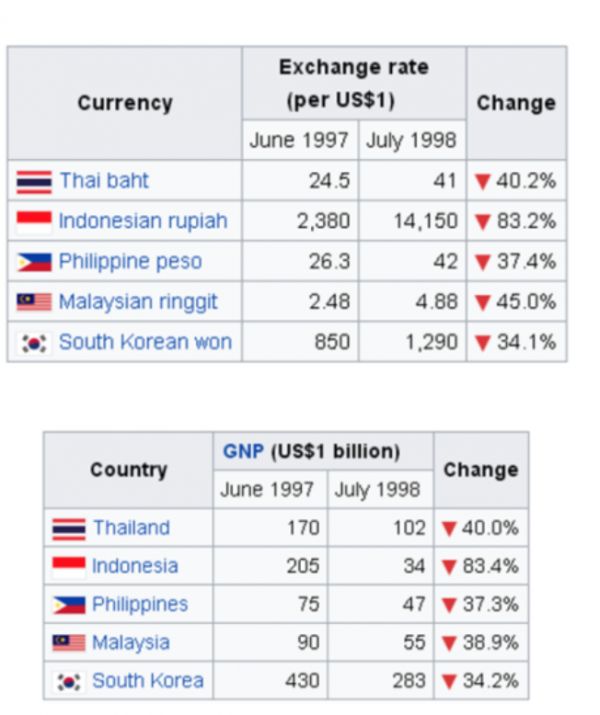The image size is (600, 715).
Task: Click the Indonesian rupiah 83.2% change cell
Action: [516, 221]
